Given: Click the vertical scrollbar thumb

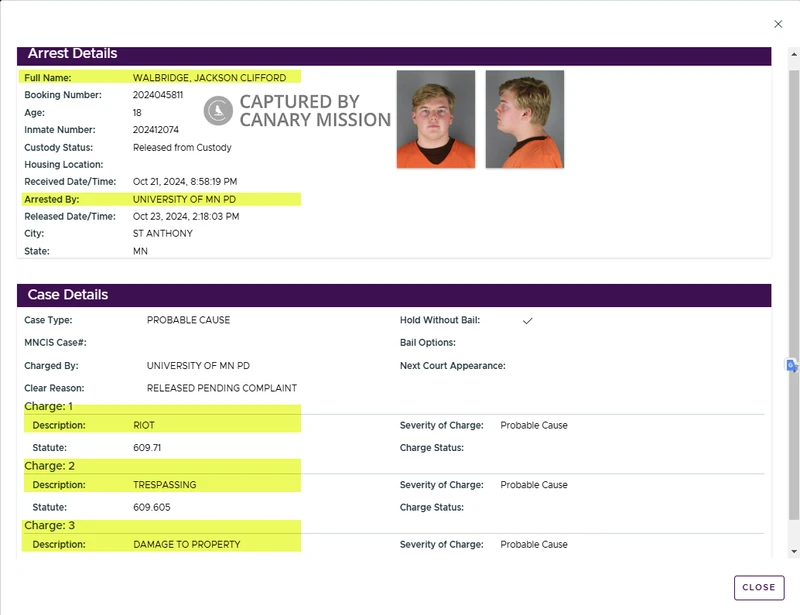Looking at the screenshot, I should click(793, 295).
